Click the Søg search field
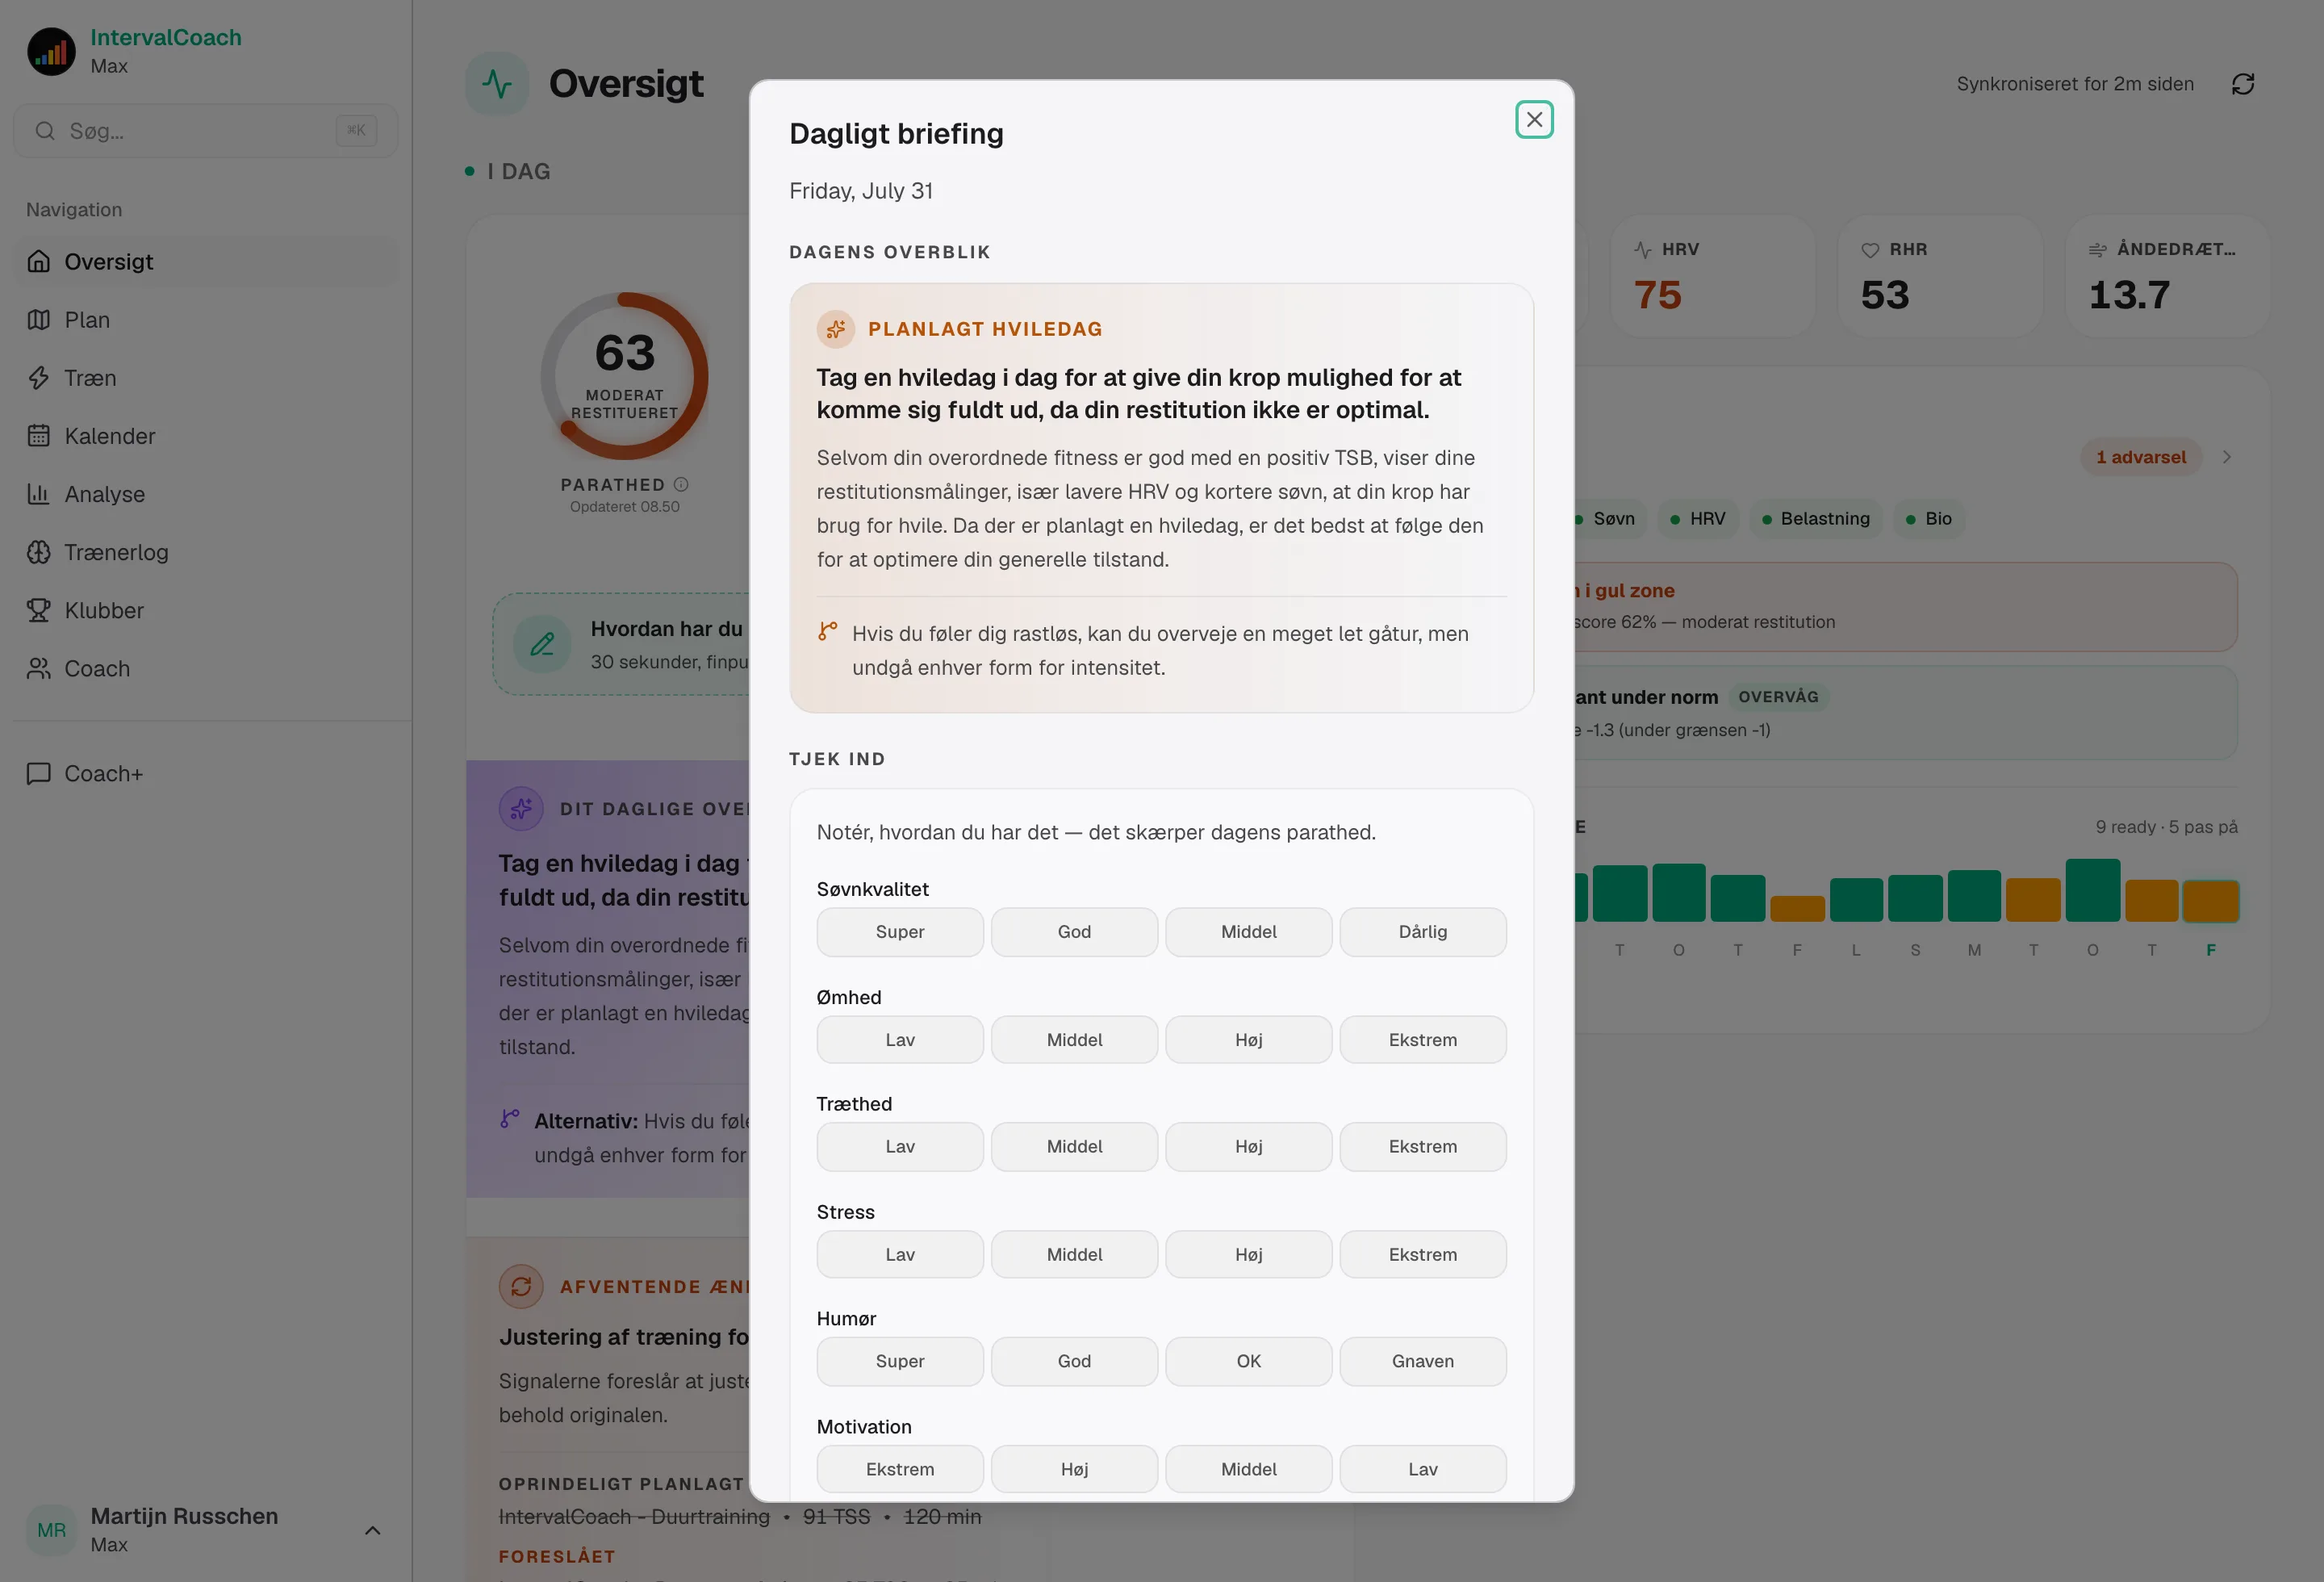The height and width of the screenshot is (1582, 2324). click(206, 131)
